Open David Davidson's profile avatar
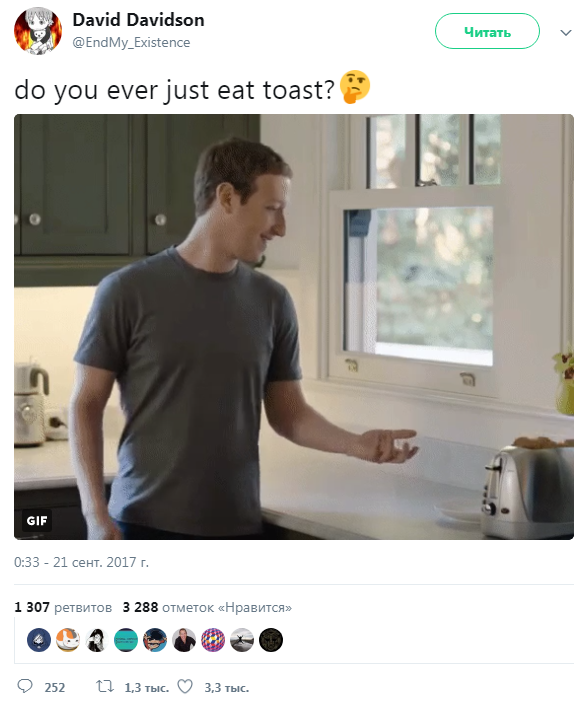Image resolution: width=581 pixels, height=703 pixels. point(38,31)
